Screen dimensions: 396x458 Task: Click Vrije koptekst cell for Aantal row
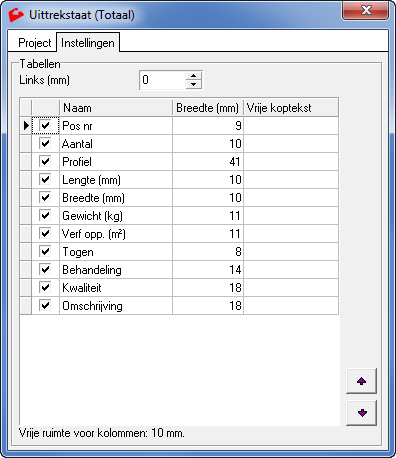tap(291, 144)
